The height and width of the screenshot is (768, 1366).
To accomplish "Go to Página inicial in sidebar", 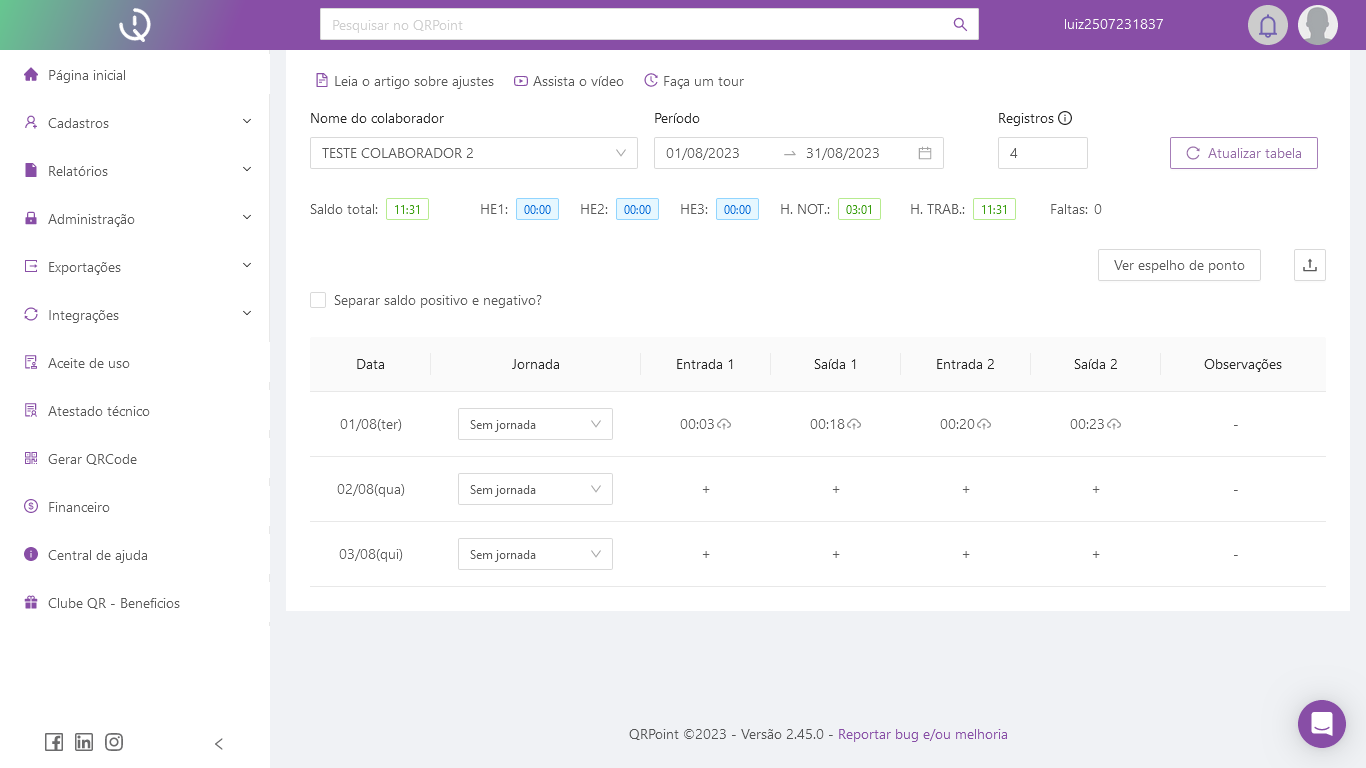I will click(87, 75).
